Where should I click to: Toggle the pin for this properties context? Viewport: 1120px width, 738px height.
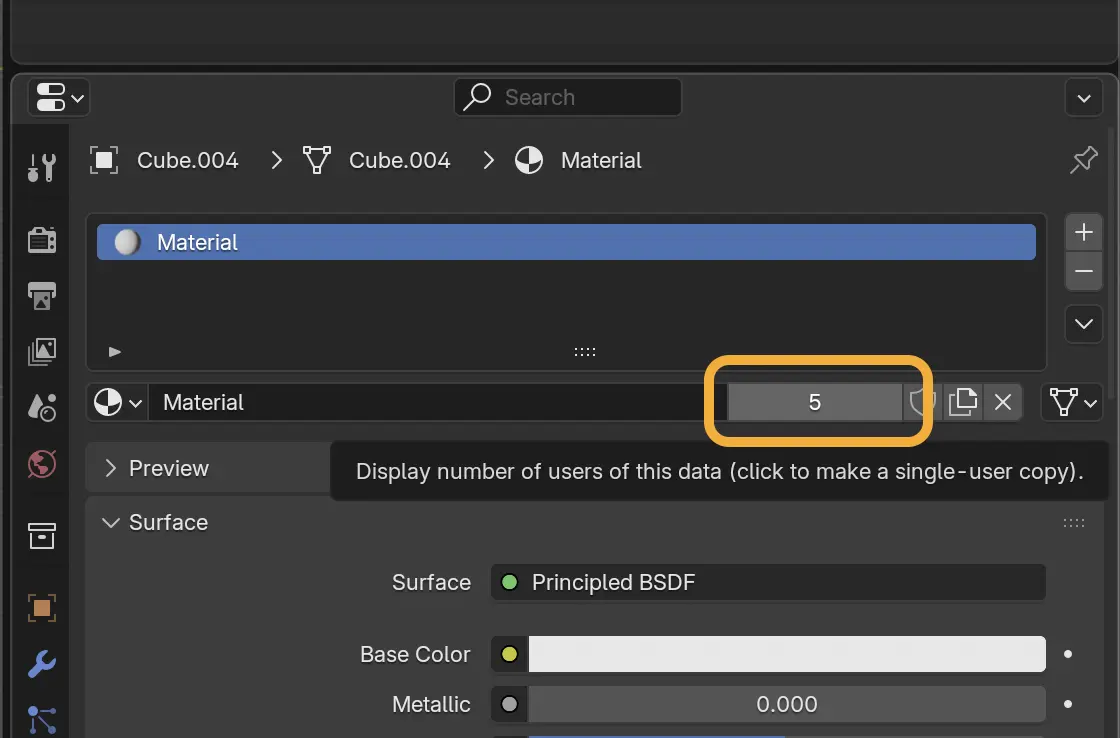click(1084, 160)
